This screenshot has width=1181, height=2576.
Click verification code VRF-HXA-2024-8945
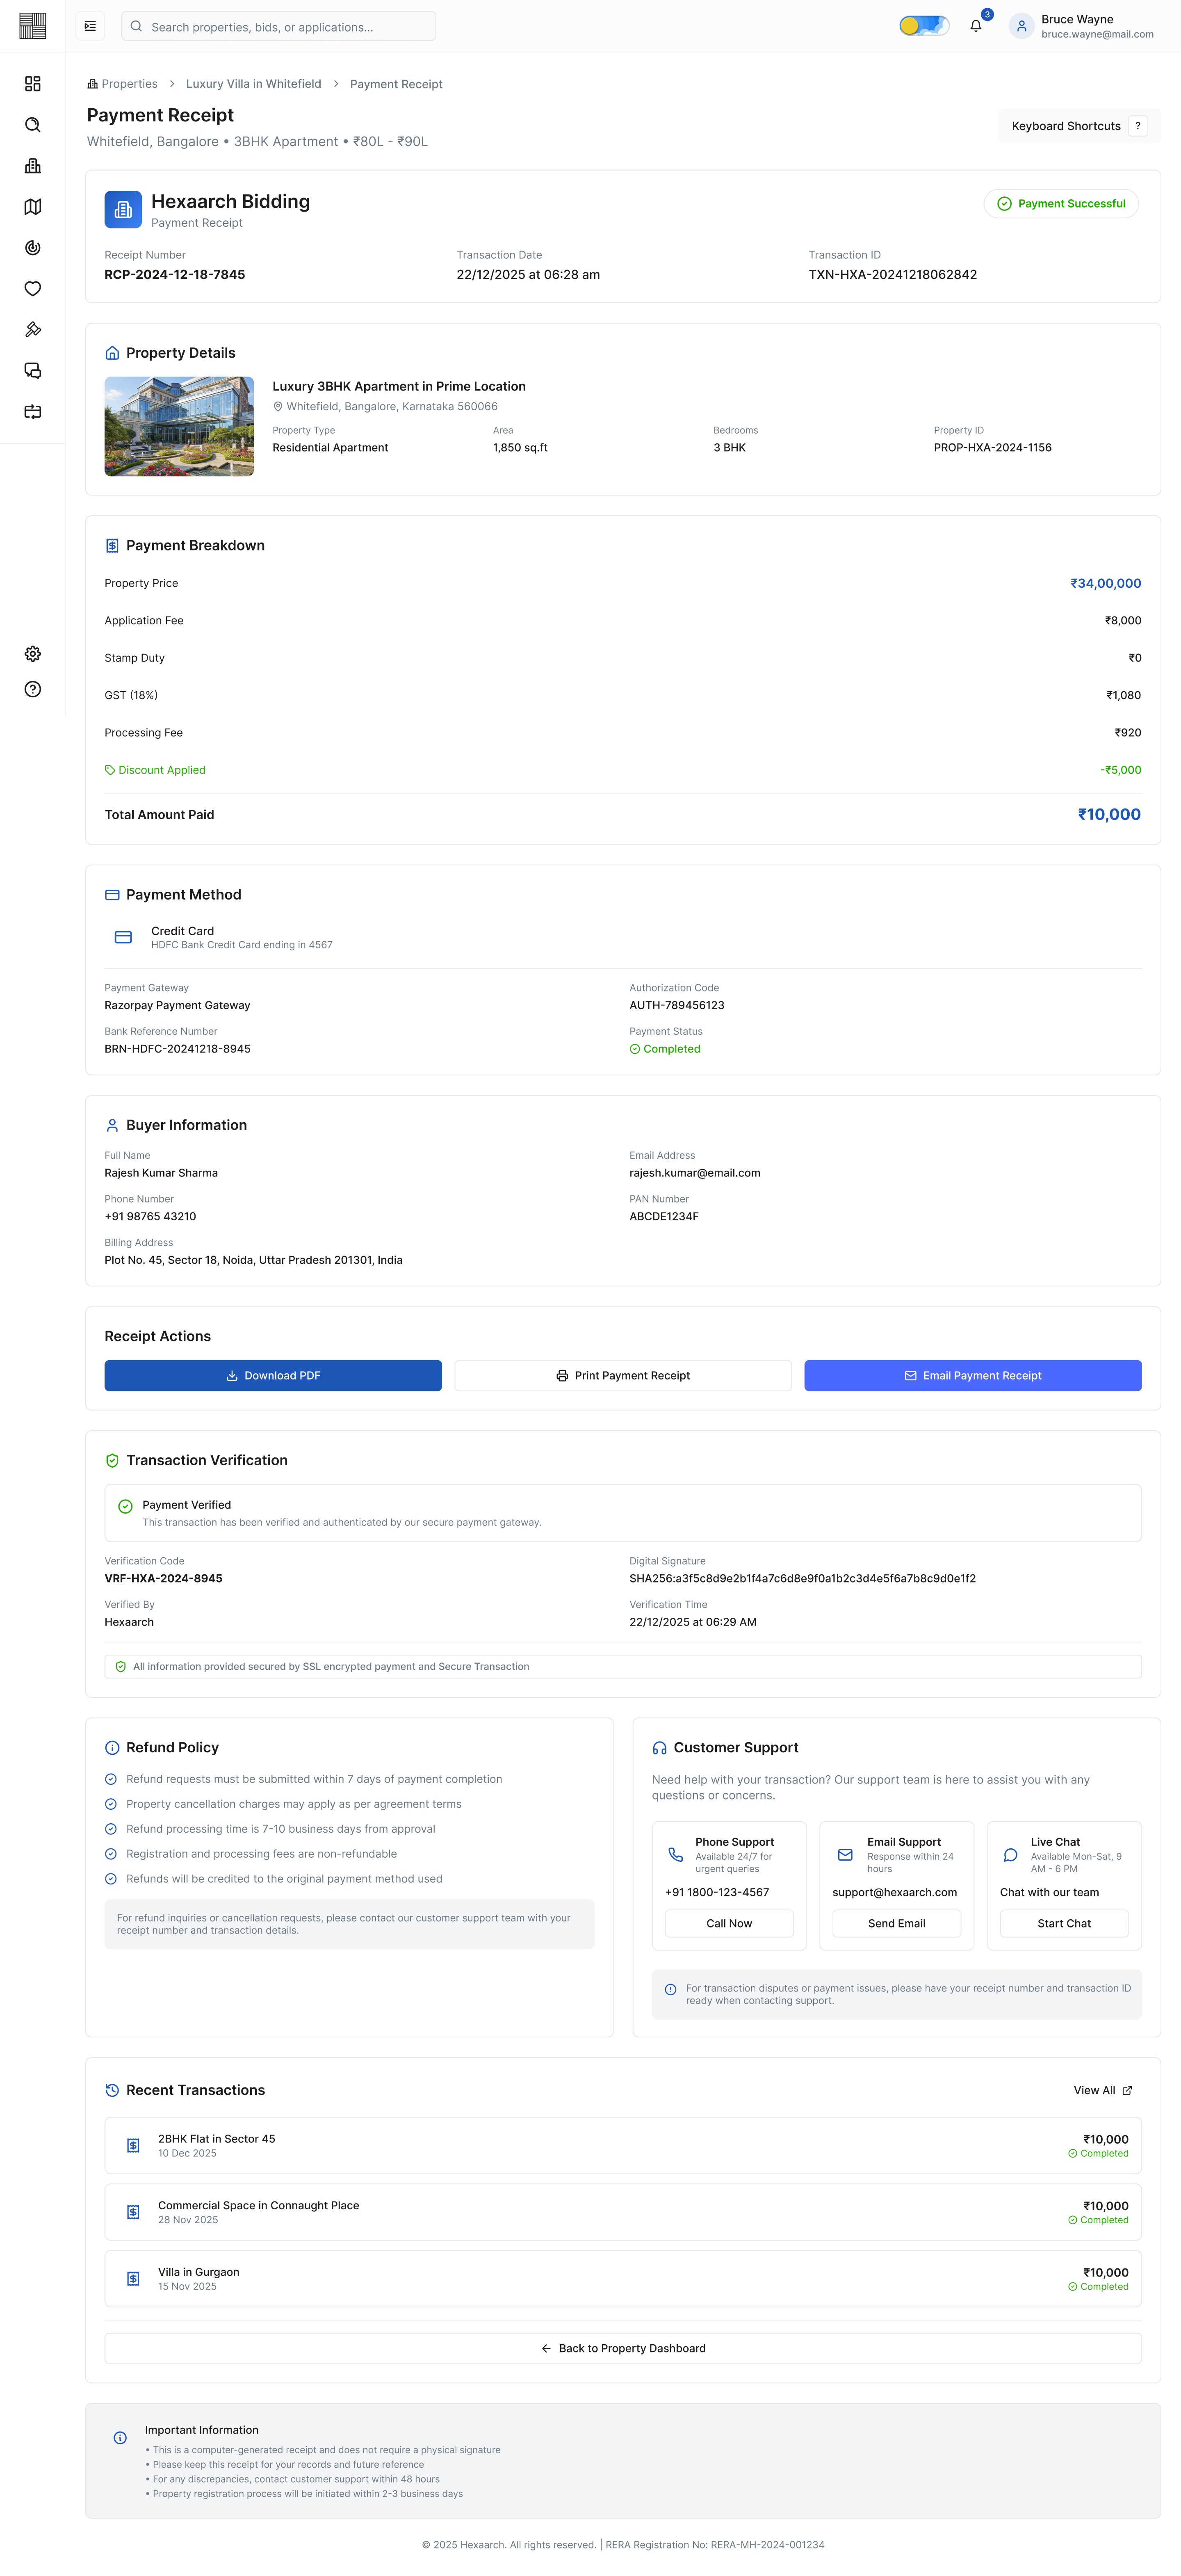click(x=164, y=1579)
